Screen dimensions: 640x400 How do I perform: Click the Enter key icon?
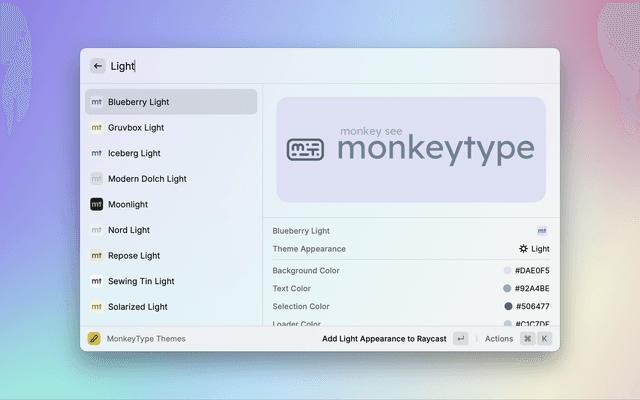[x=460, y=339]
